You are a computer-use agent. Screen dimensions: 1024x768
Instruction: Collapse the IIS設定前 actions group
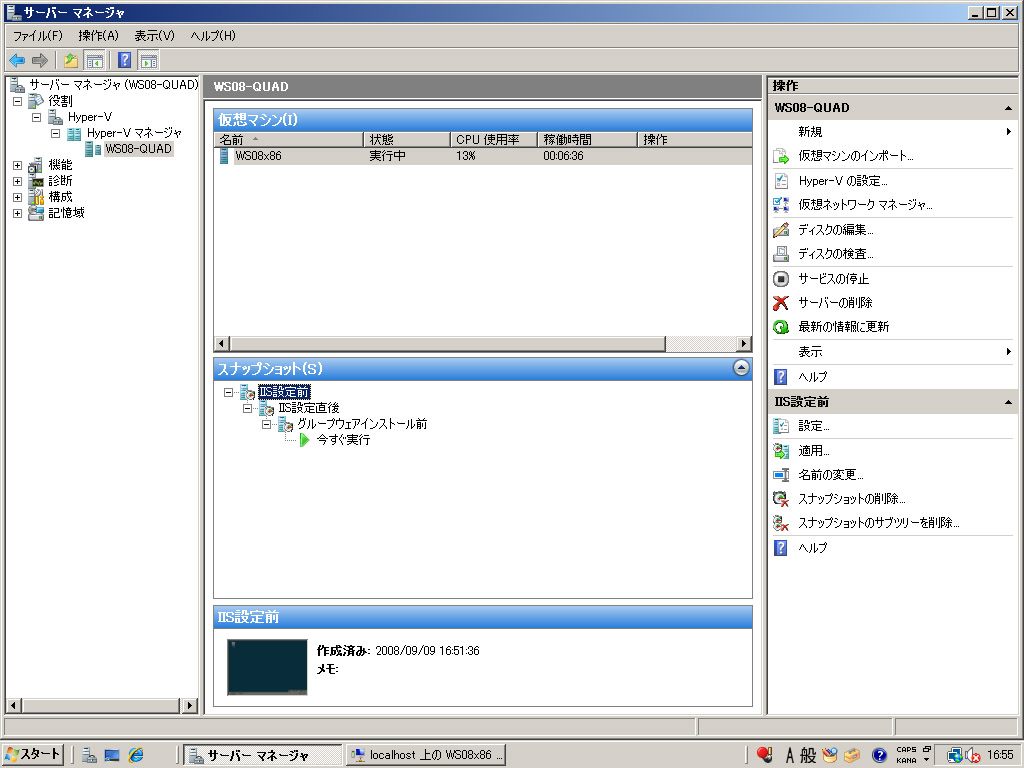click(x=1008, y=402)
